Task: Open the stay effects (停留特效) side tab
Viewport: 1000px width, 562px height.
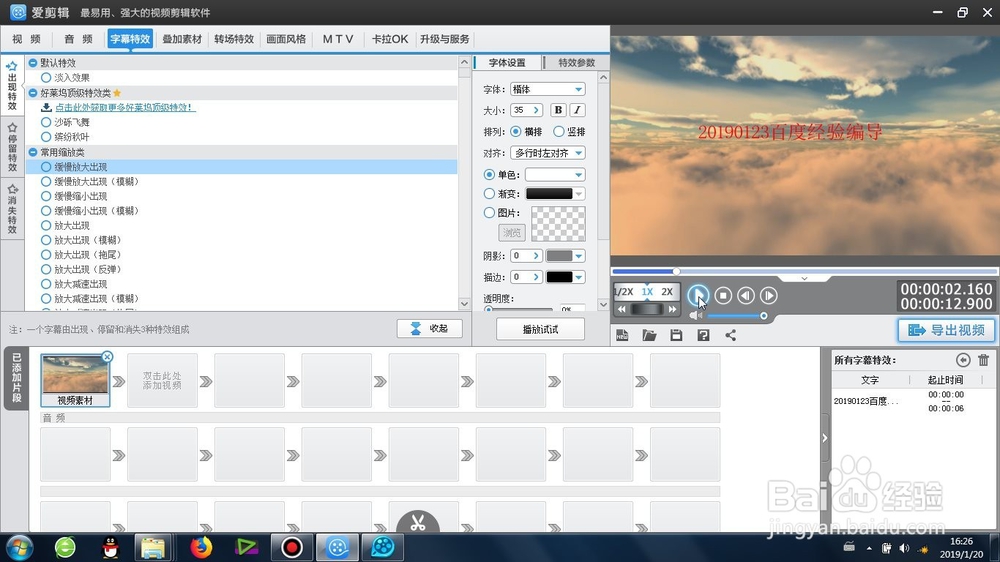Action: click(12, 147)
